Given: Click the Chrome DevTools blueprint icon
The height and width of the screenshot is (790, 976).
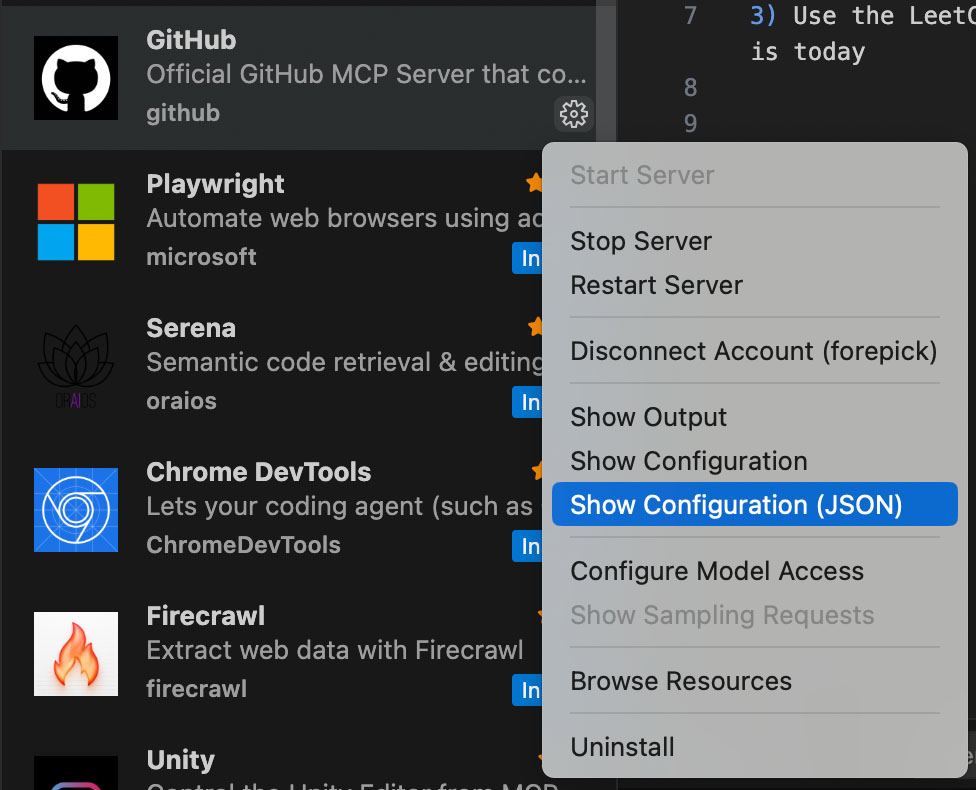Looking at the screenshot, I should (76, 510).
